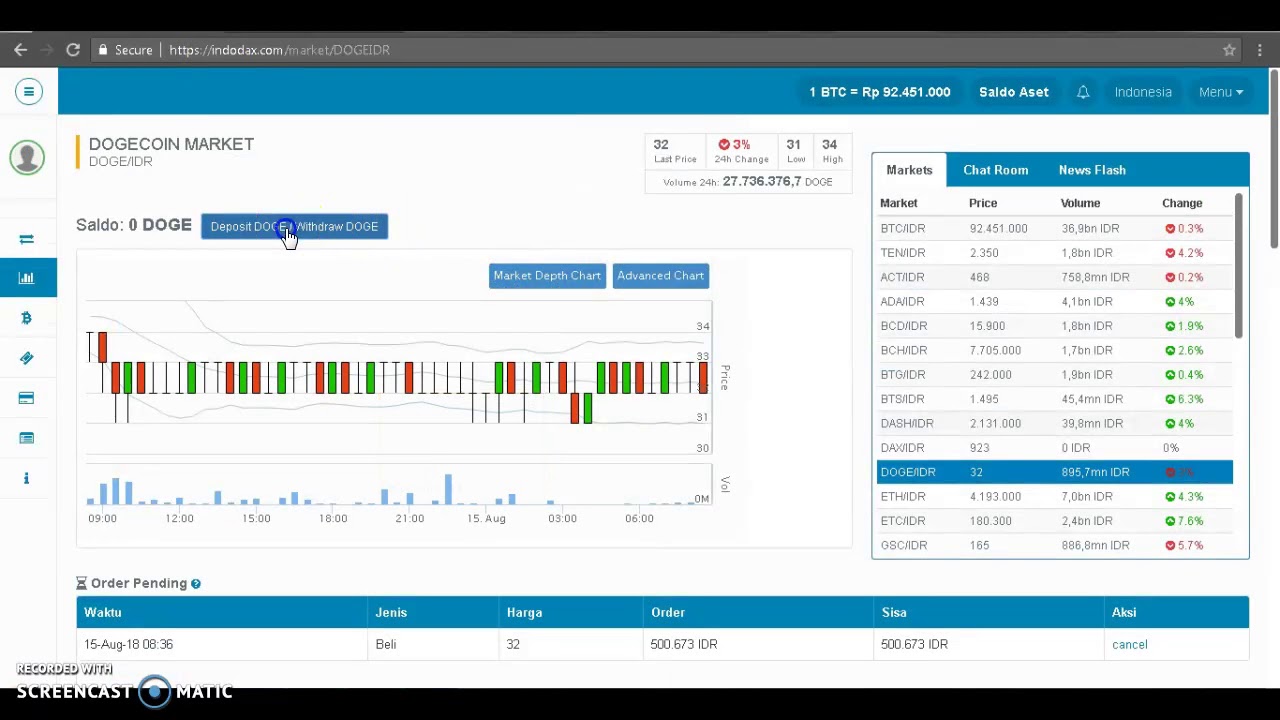Open the notification bell
The height and width of the screenshot is (720, 1280).
pos(1083,92)
